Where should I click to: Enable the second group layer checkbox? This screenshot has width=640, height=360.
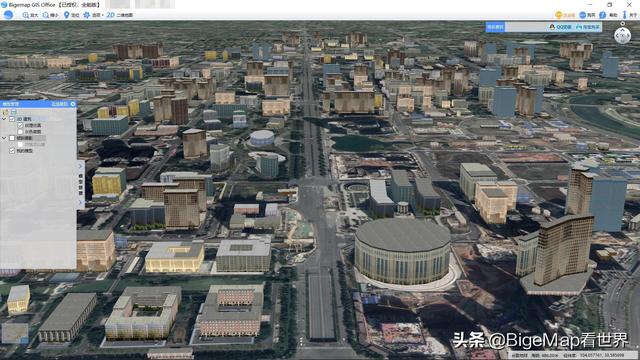point(12,138)
